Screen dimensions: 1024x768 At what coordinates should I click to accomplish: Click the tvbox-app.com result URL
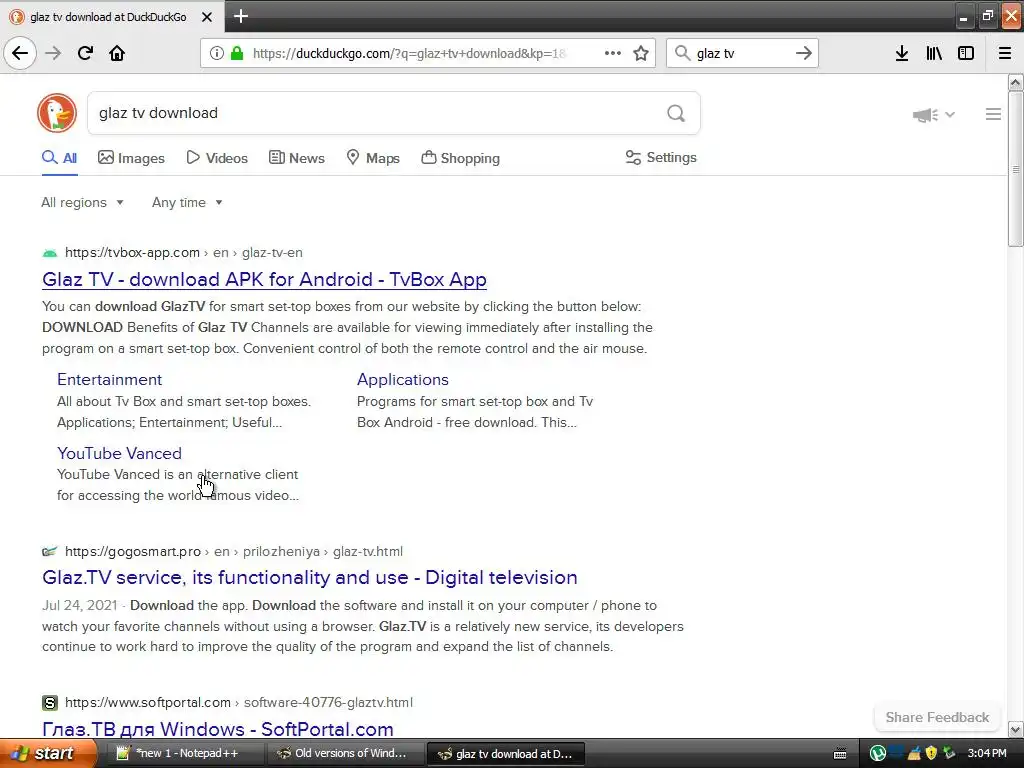[184, 253]
